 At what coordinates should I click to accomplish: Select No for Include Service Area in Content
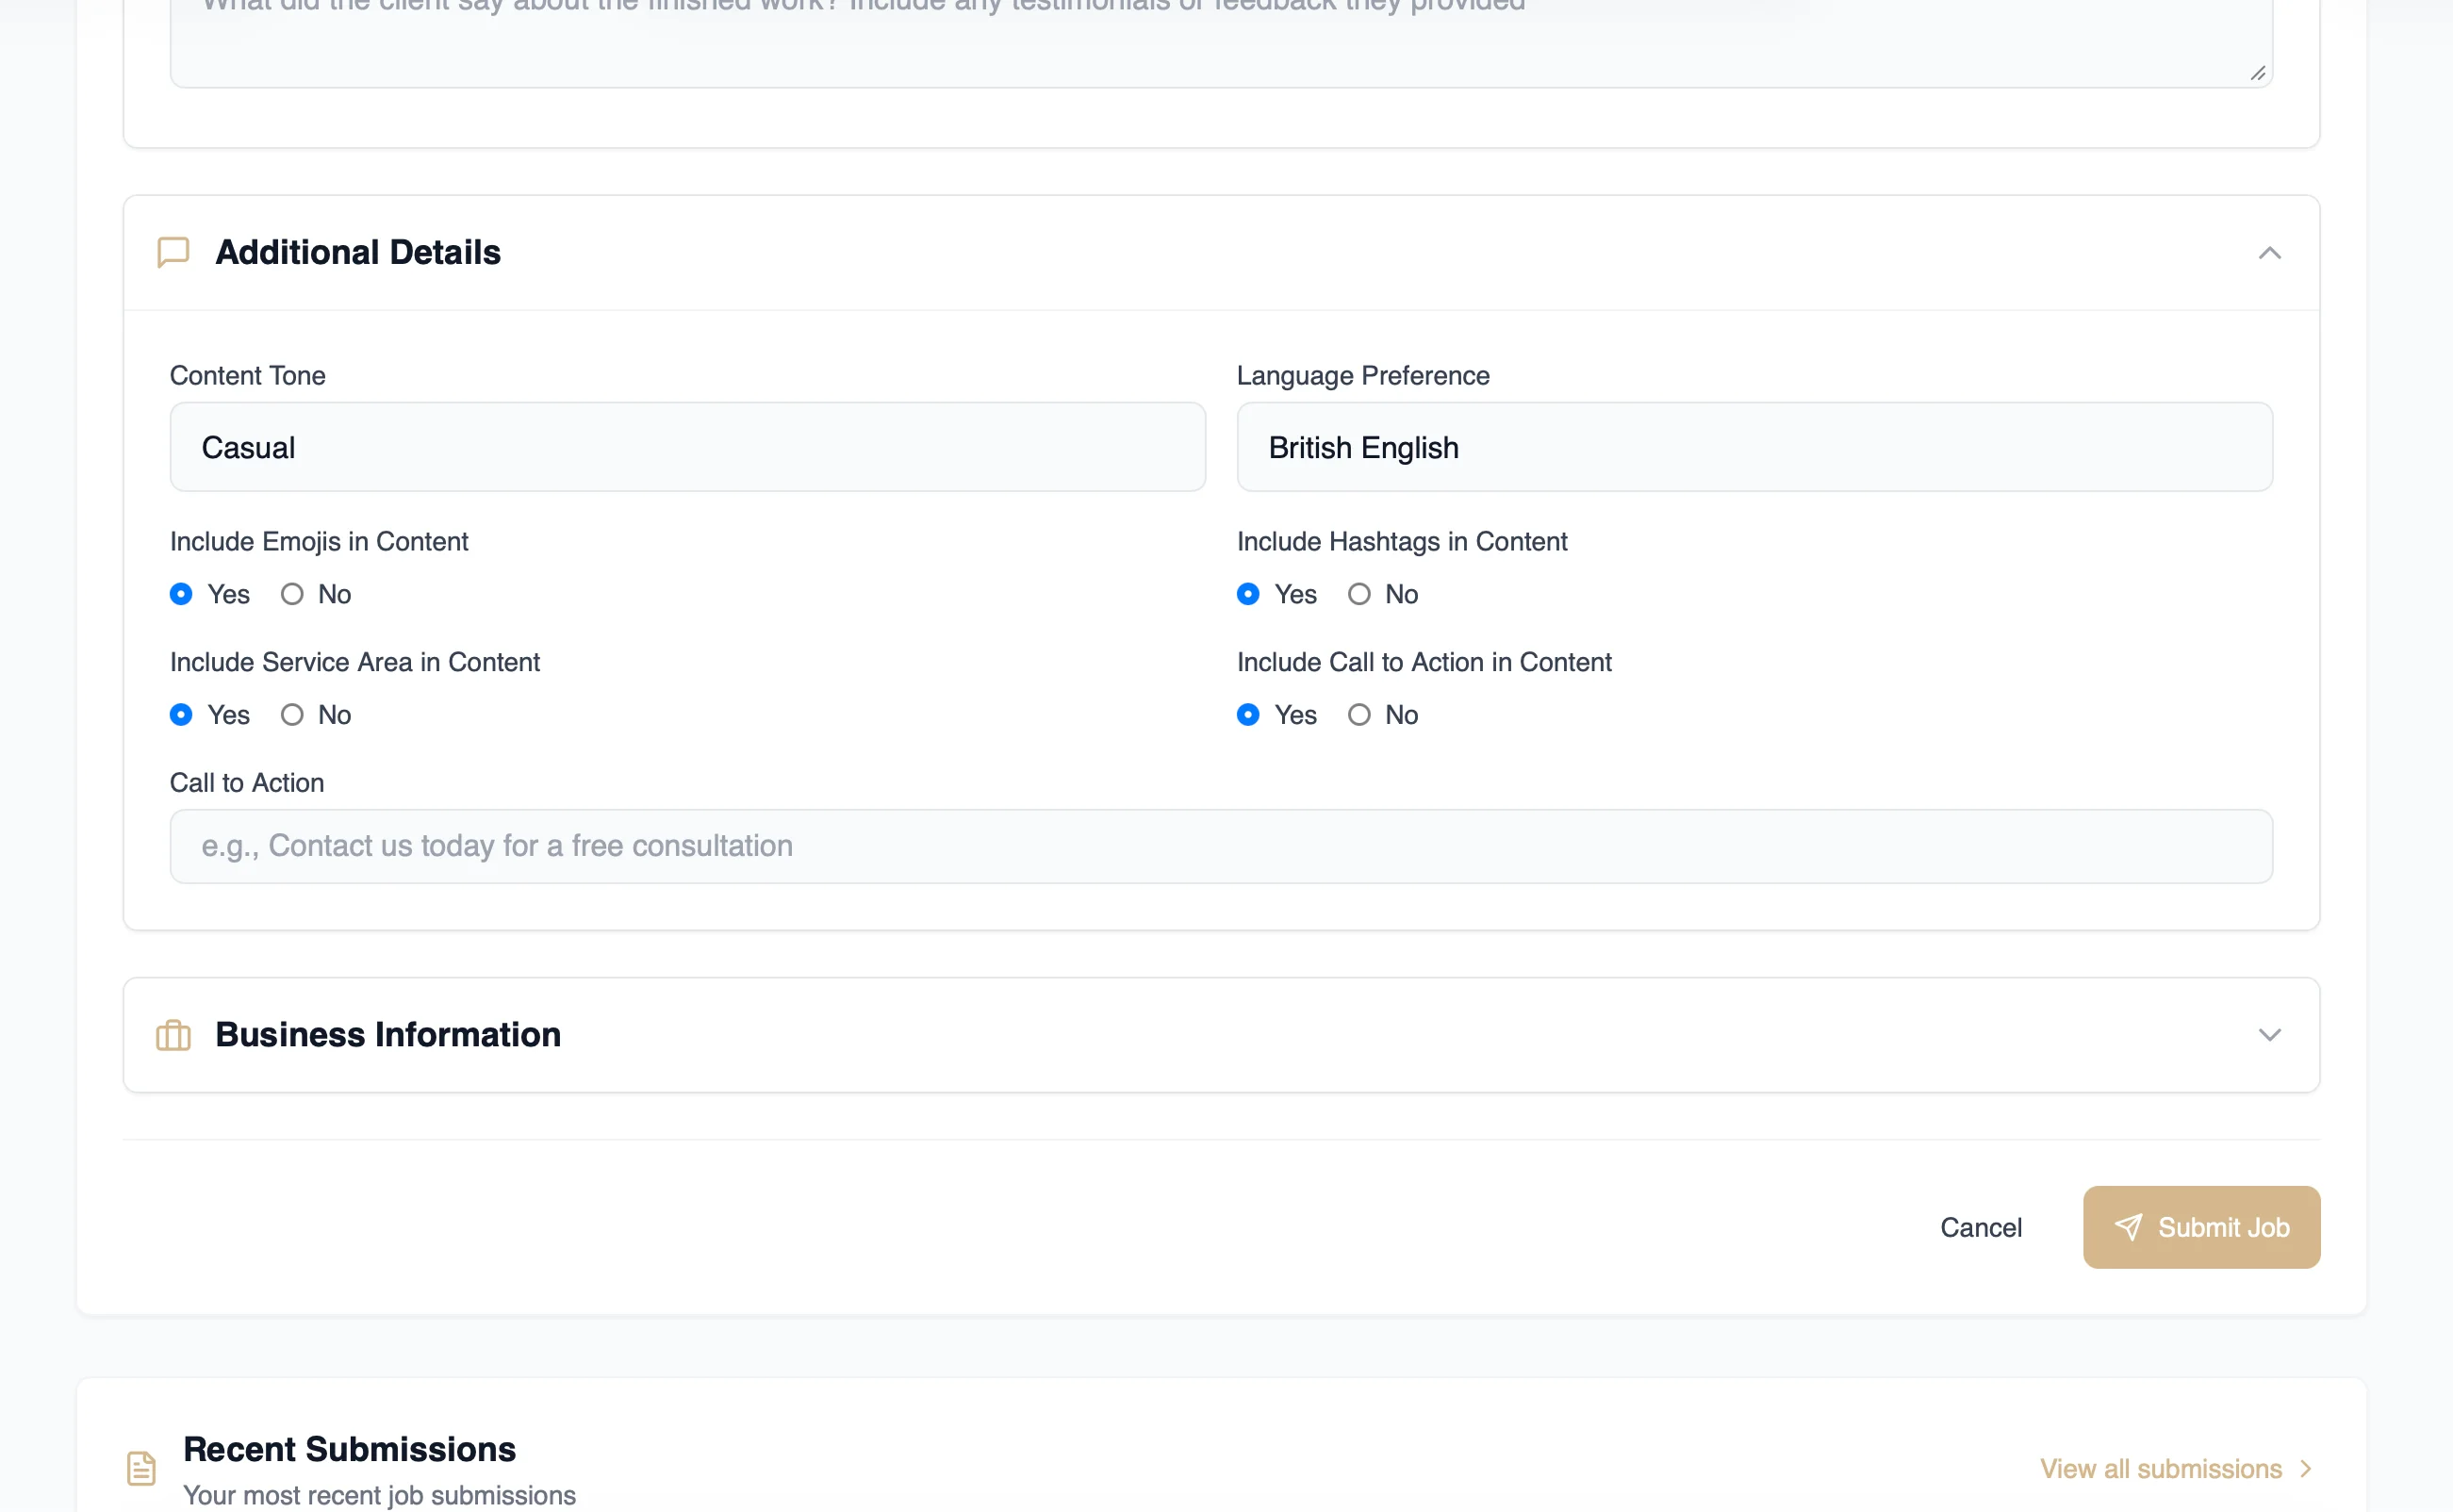pos(292,715)
